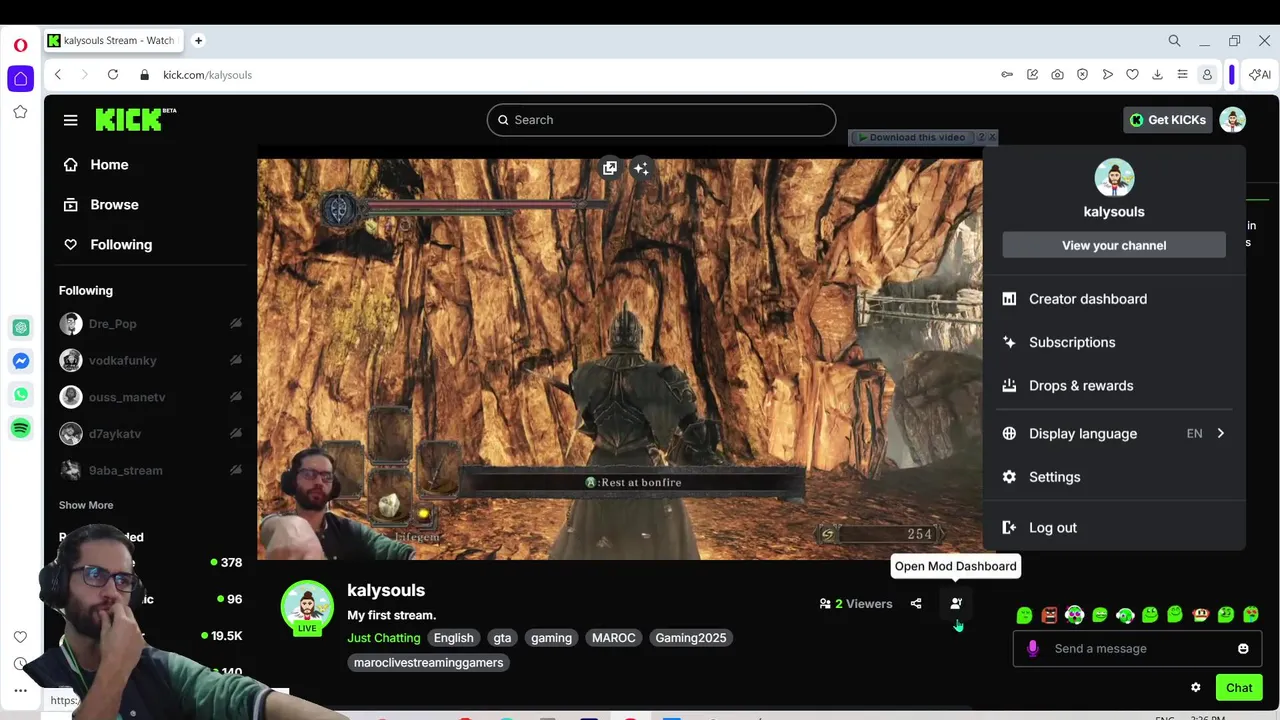
Task: Click the Gaming2025 stream tag
Action: (x=690, y=638)
